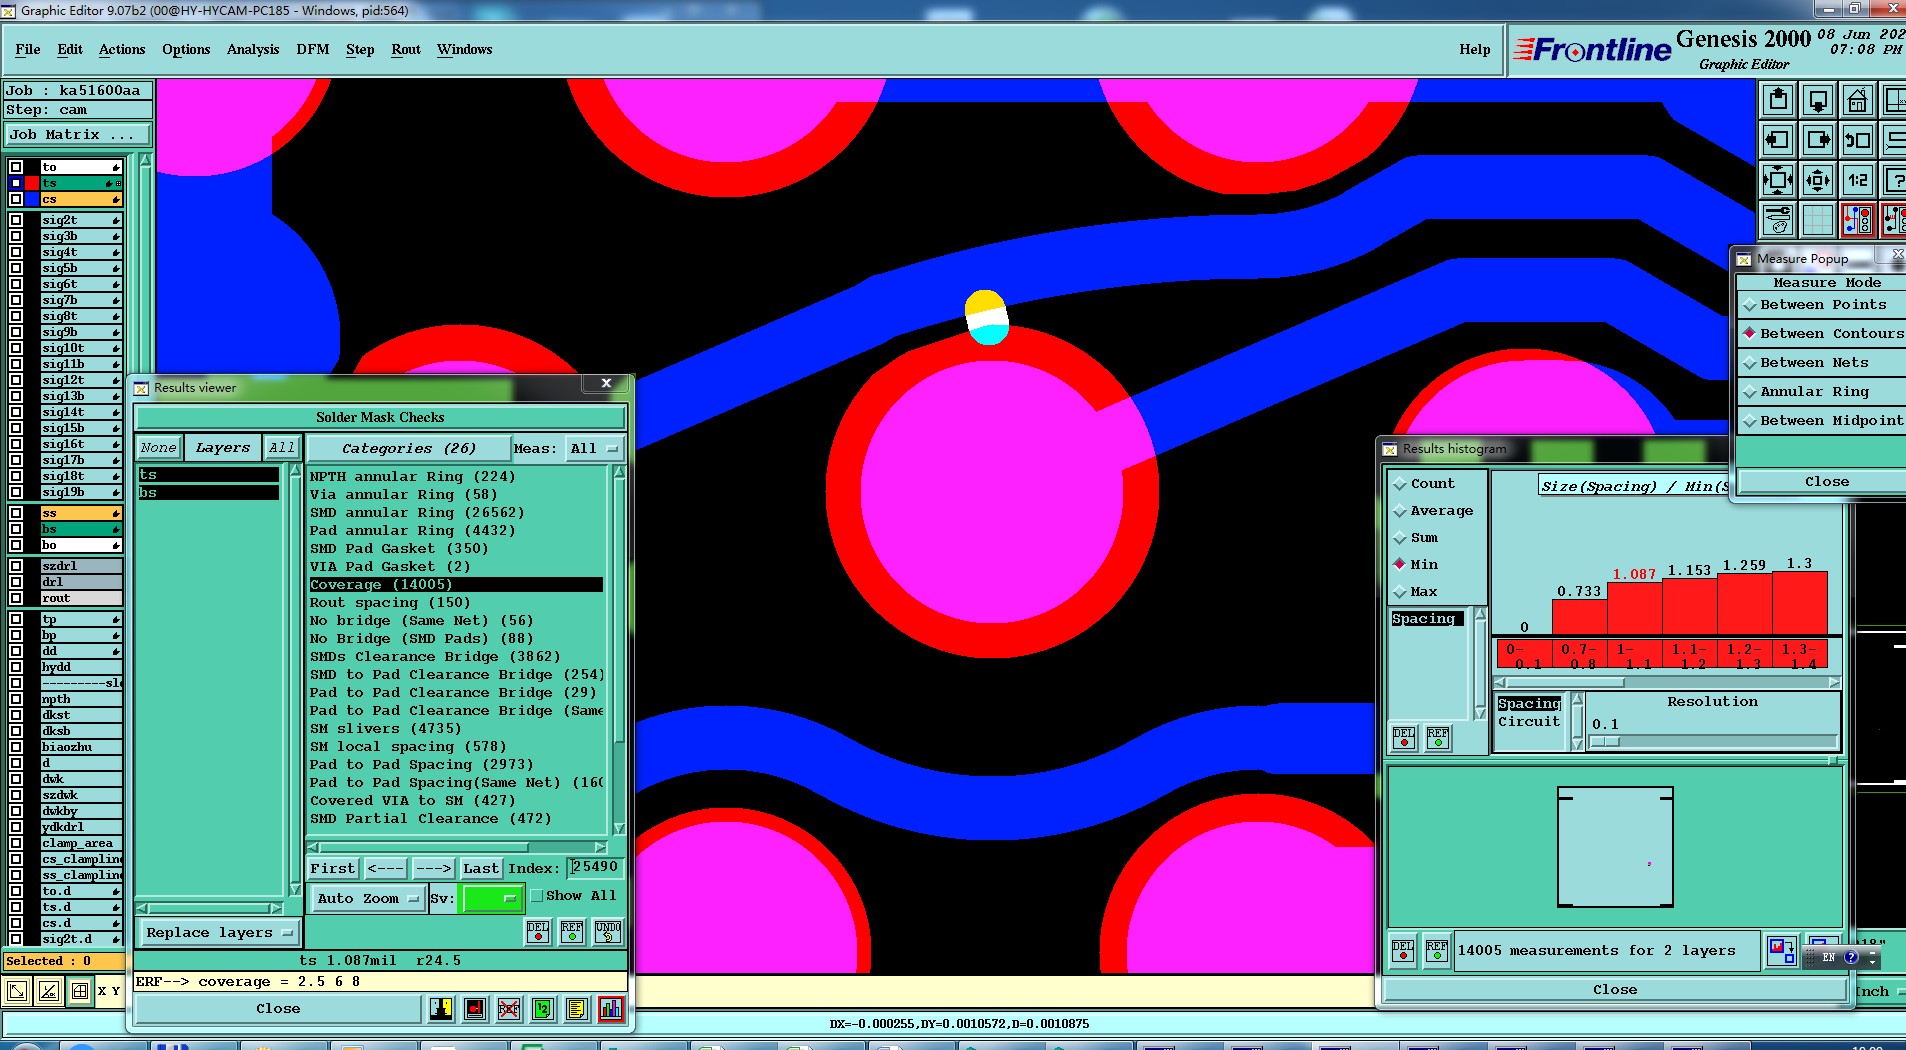Click the pan right view icon
This screenshot has height=1050, width=1906.
[1818, 140]
